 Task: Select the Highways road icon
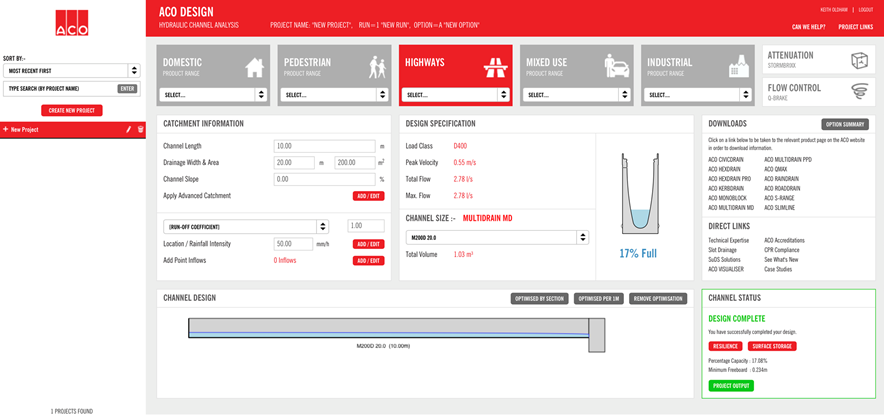pos(495,66)
